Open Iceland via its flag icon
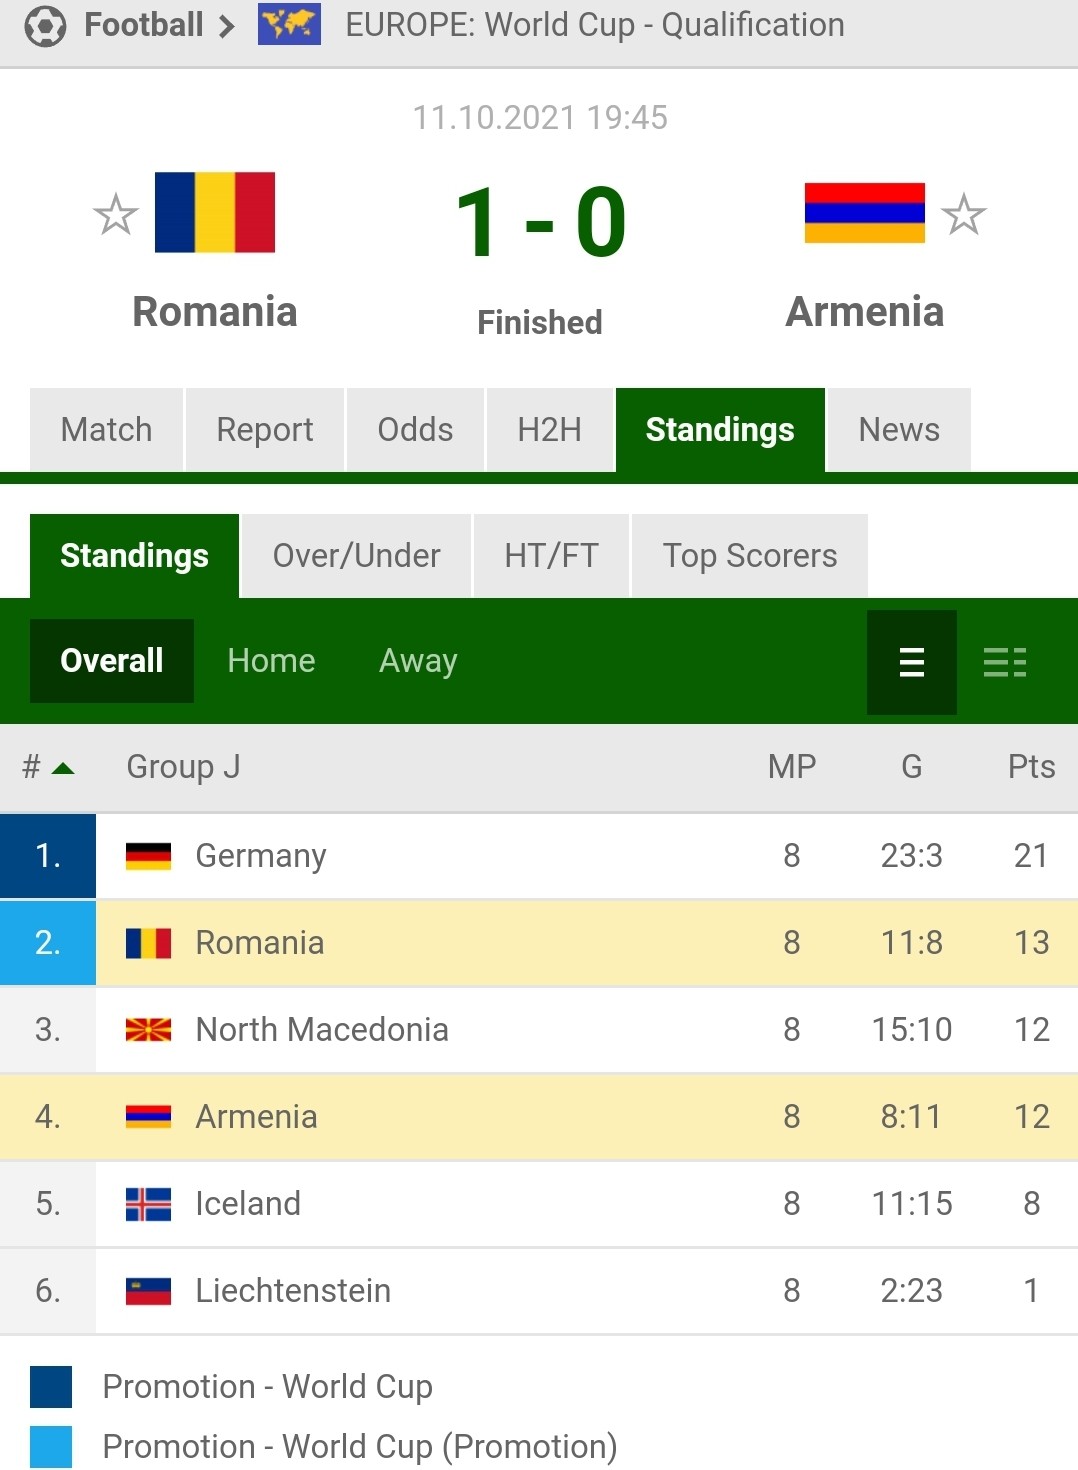Screen dimensions: 1078x1470 click(148, 1204)
